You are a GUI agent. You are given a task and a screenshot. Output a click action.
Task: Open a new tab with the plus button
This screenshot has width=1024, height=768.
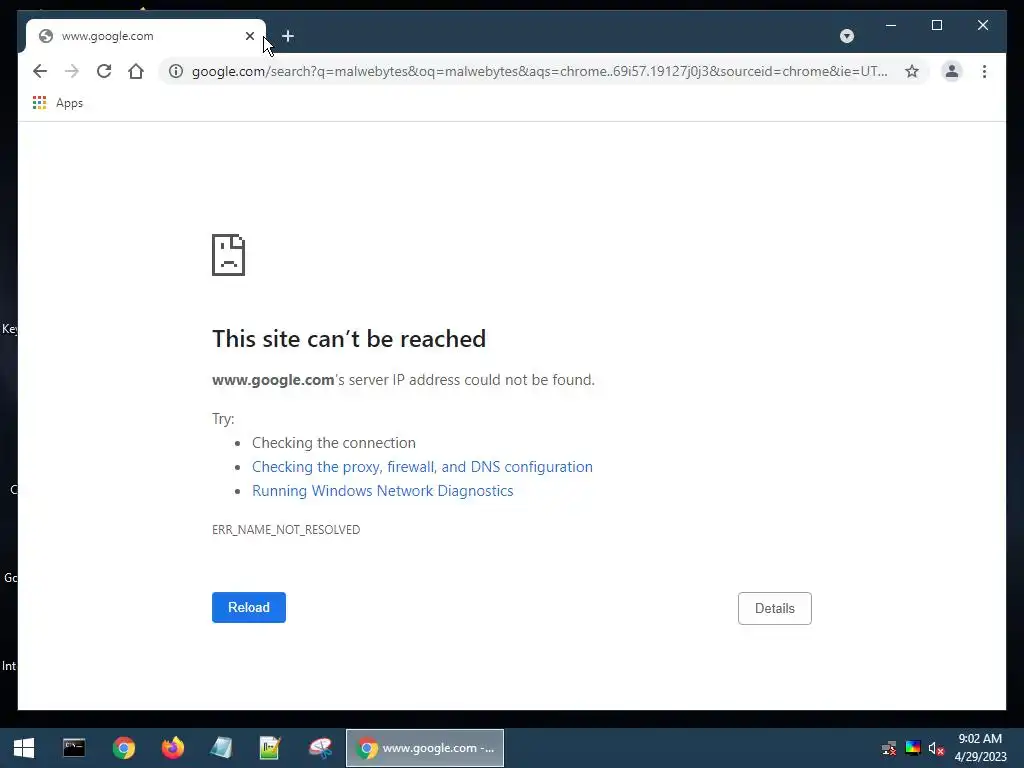click(288, 36)
